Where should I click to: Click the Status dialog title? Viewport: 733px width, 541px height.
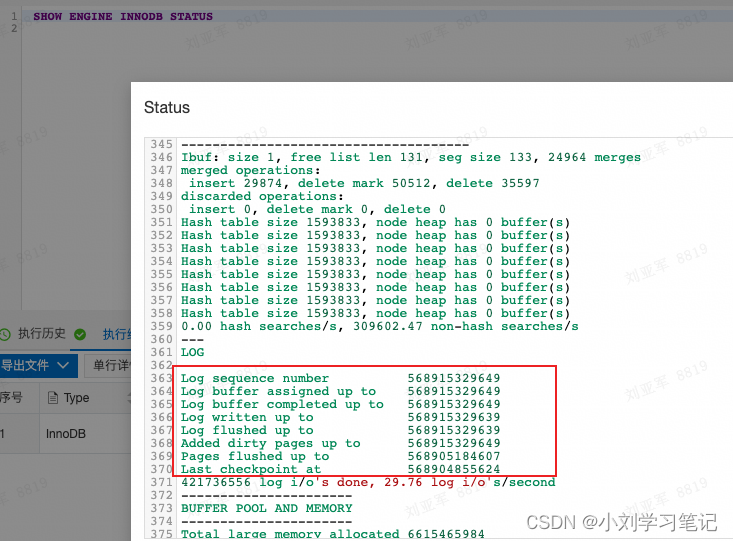pos(167,108)
